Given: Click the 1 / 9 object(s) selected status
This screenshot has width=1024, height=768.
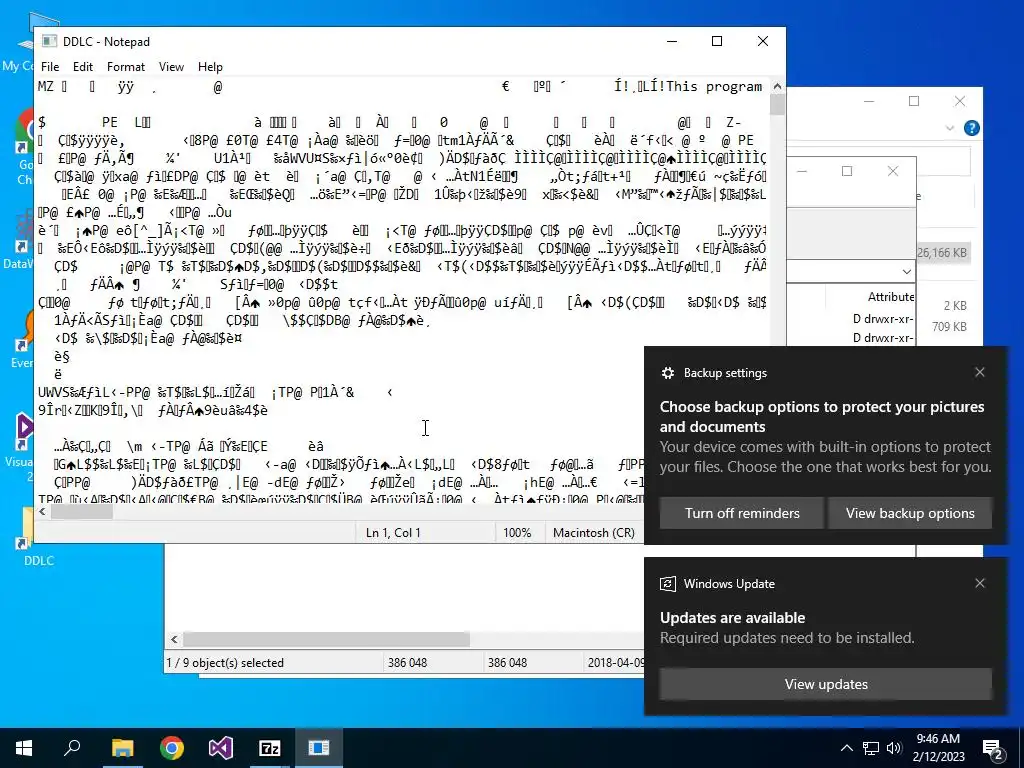Looking at the screenshot, I should (x=225, y=662).
